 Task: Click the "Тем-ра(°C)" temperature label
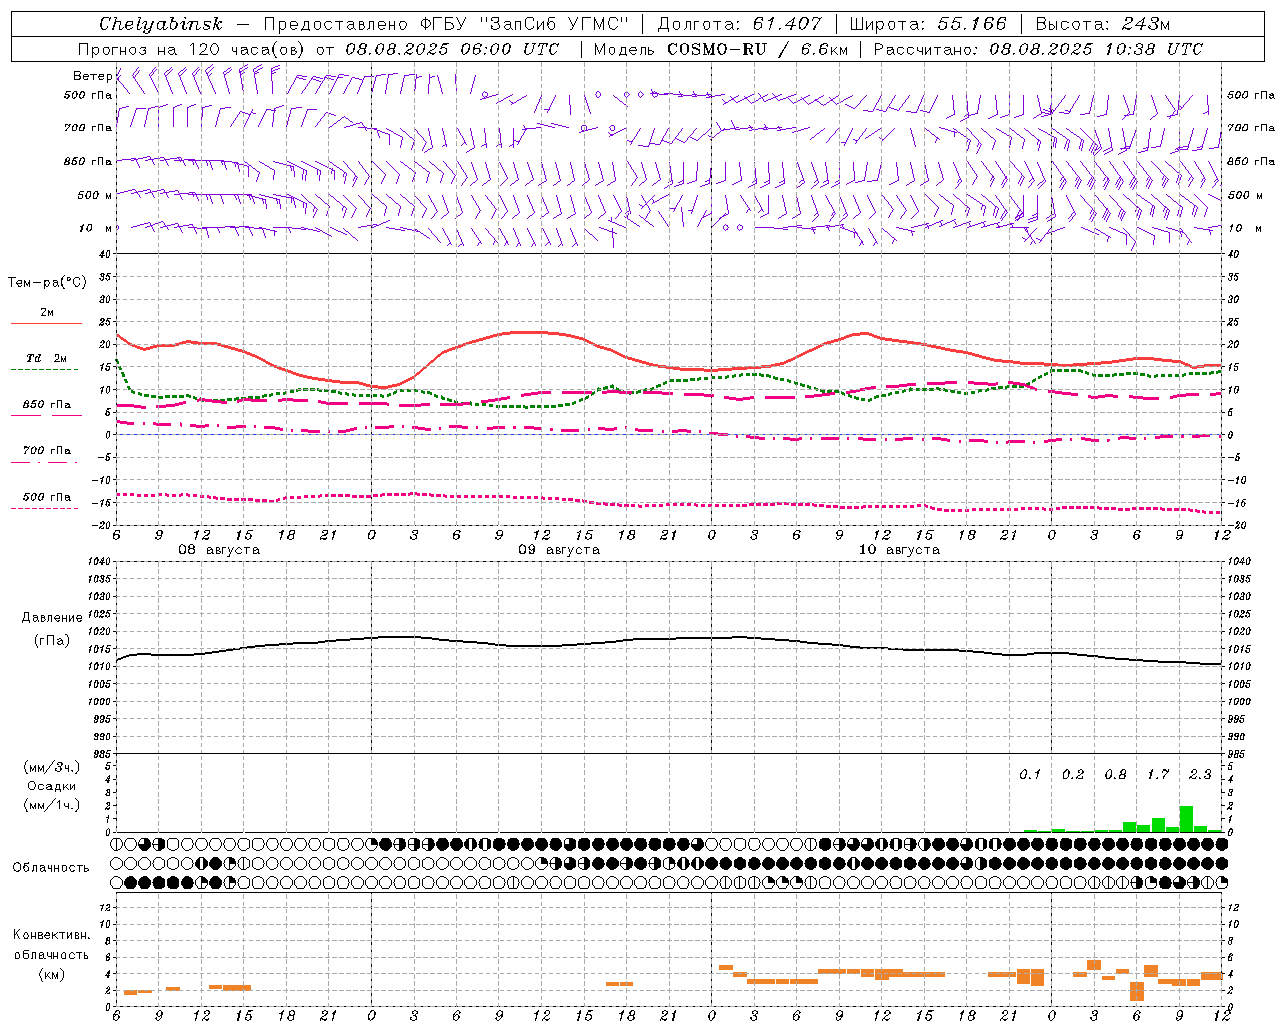47,283
